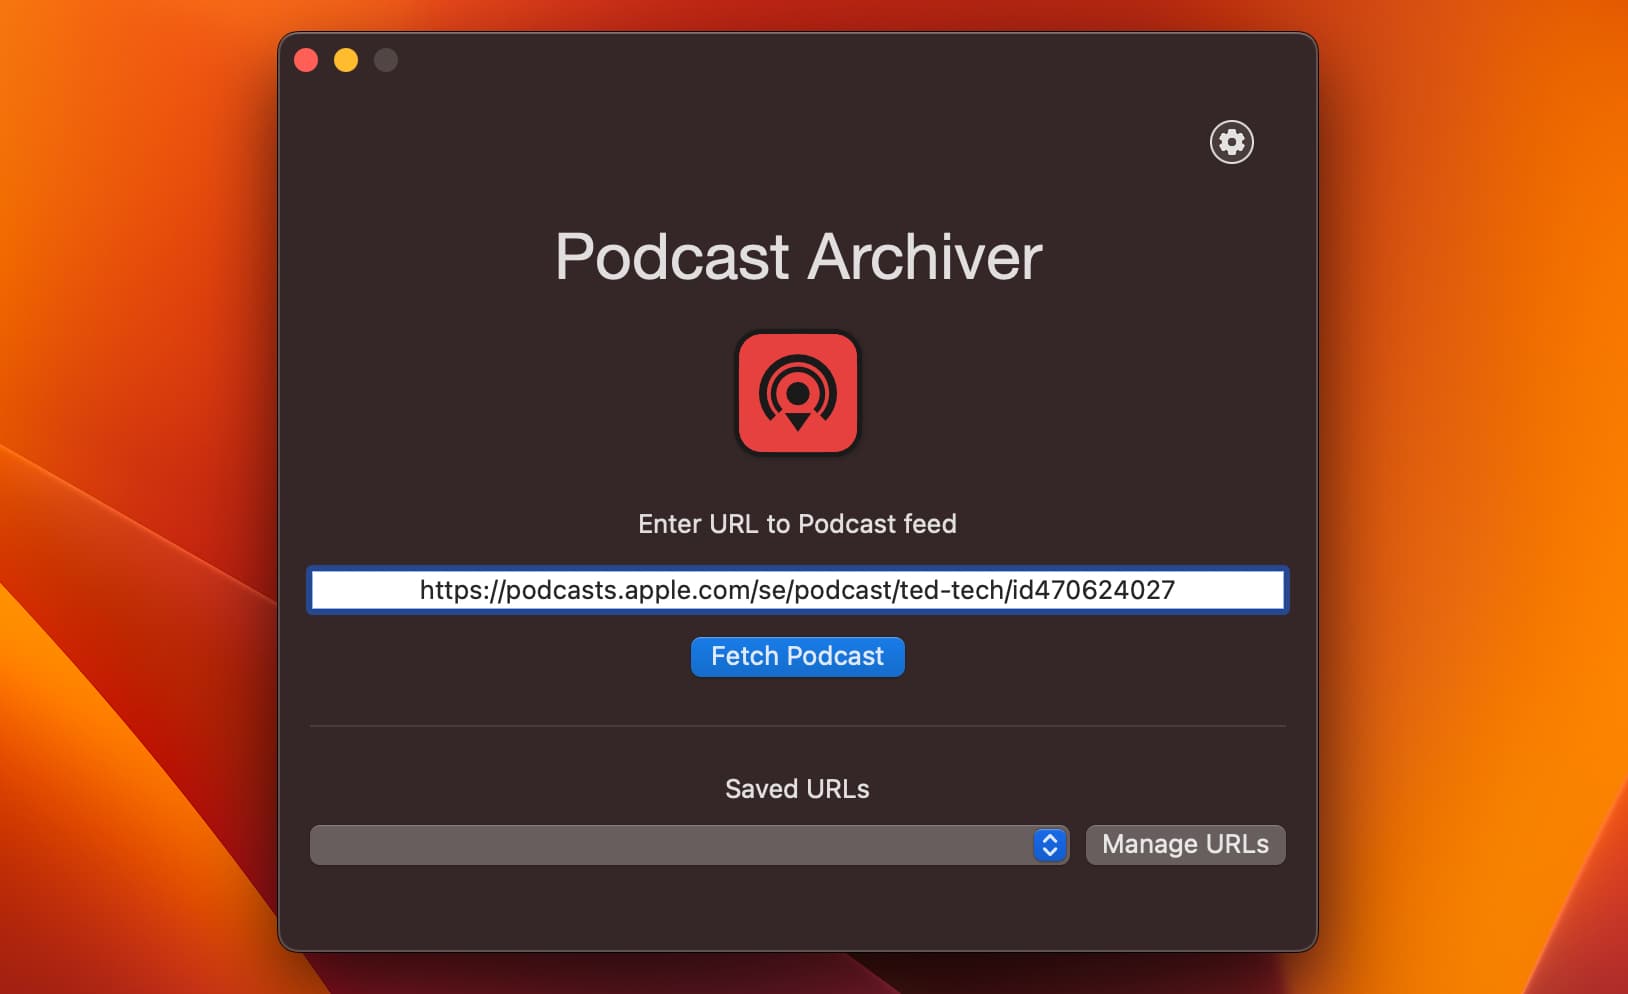The height and width of the screenshot is (994, 1628).
Task: Focus the podcast feed URL field
Action: click(x=797, y=590)
